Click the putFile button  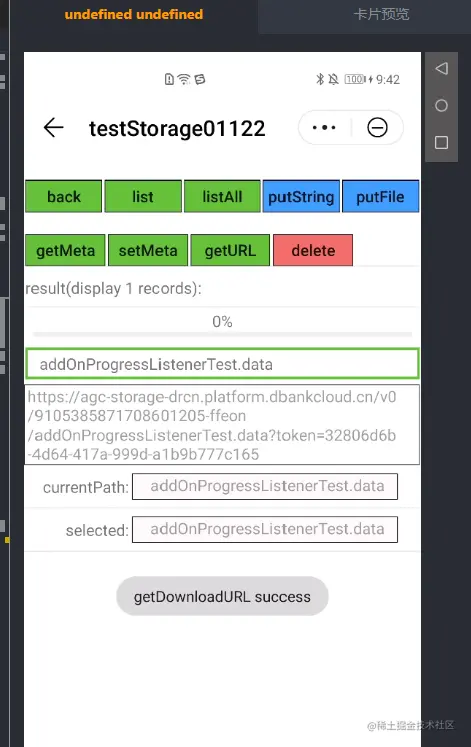click(380, 196)
